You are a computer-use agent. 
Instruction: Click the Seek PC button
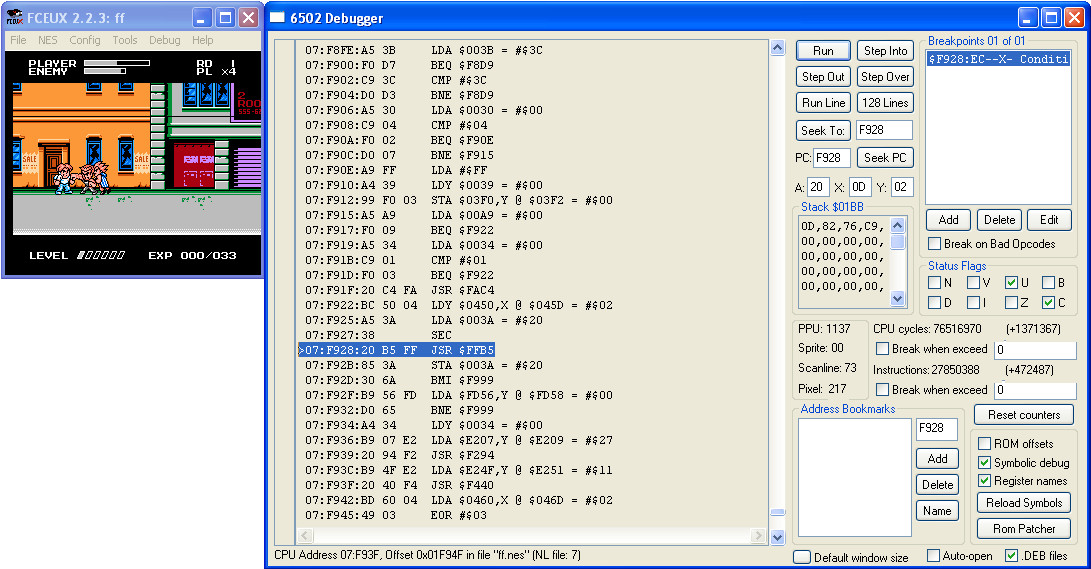click(x=885, y=158)
